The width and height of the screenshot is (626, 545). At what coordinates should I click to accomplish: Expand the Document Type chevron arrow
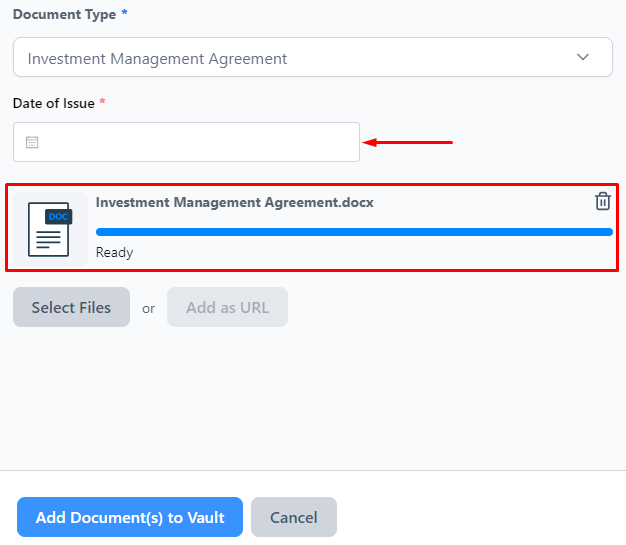[583, 57]
